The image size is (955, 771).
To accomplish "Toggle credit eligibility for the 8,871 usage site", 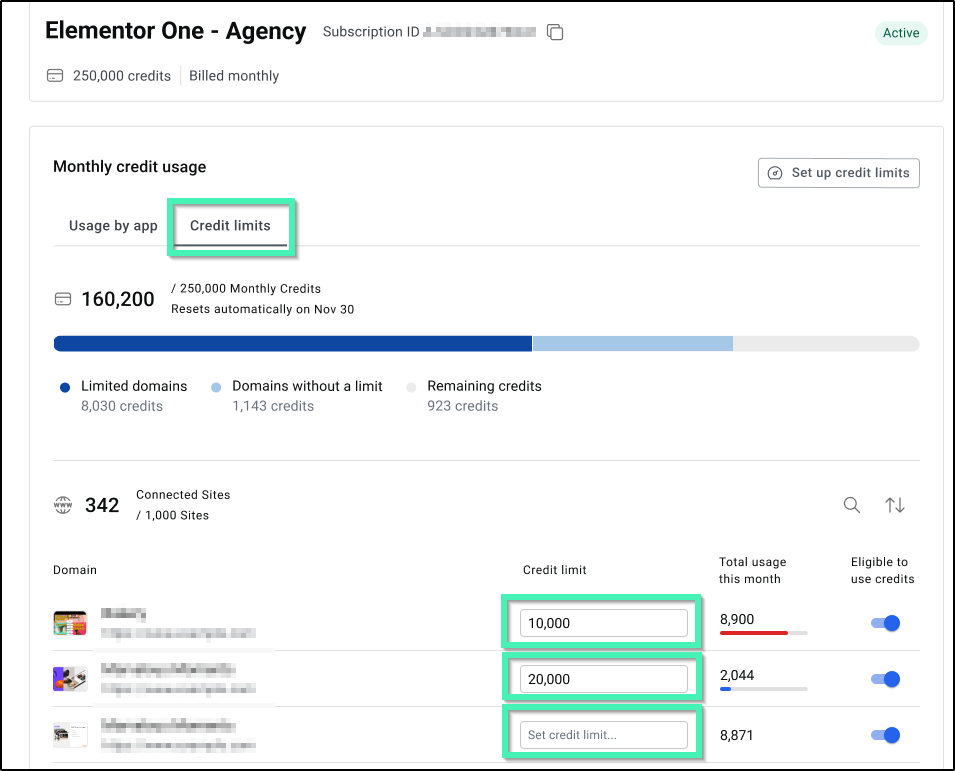I will coord(886,735).
